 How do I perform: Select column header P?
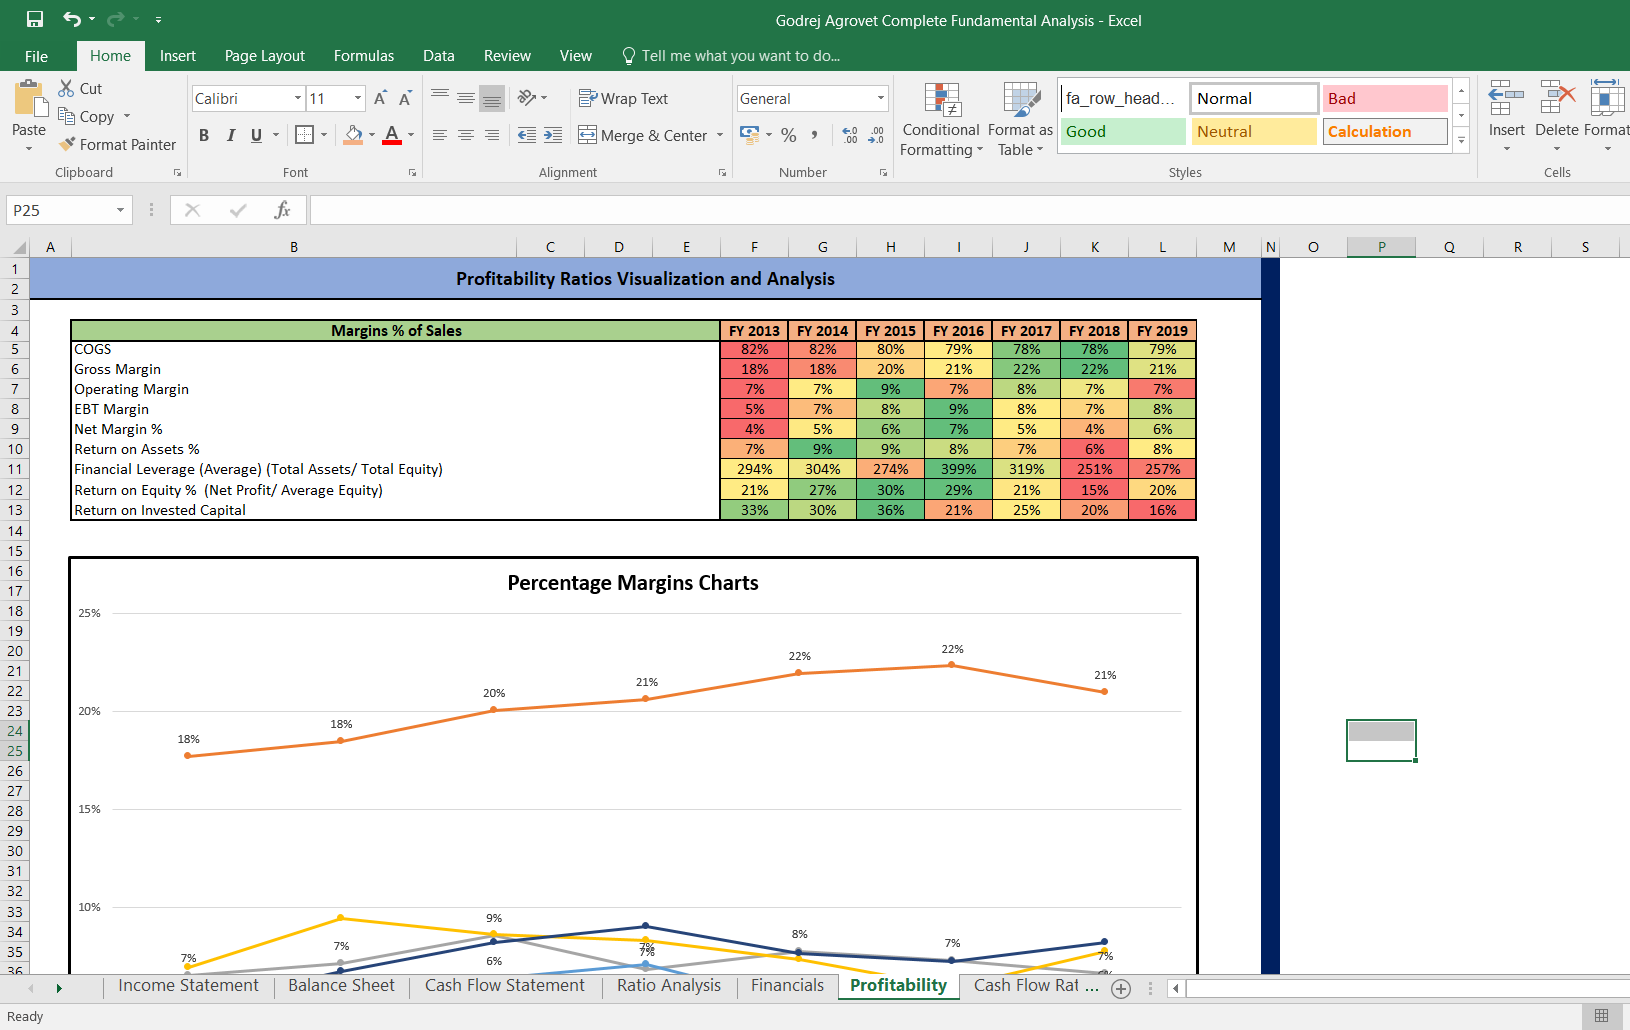point(1381,247)
